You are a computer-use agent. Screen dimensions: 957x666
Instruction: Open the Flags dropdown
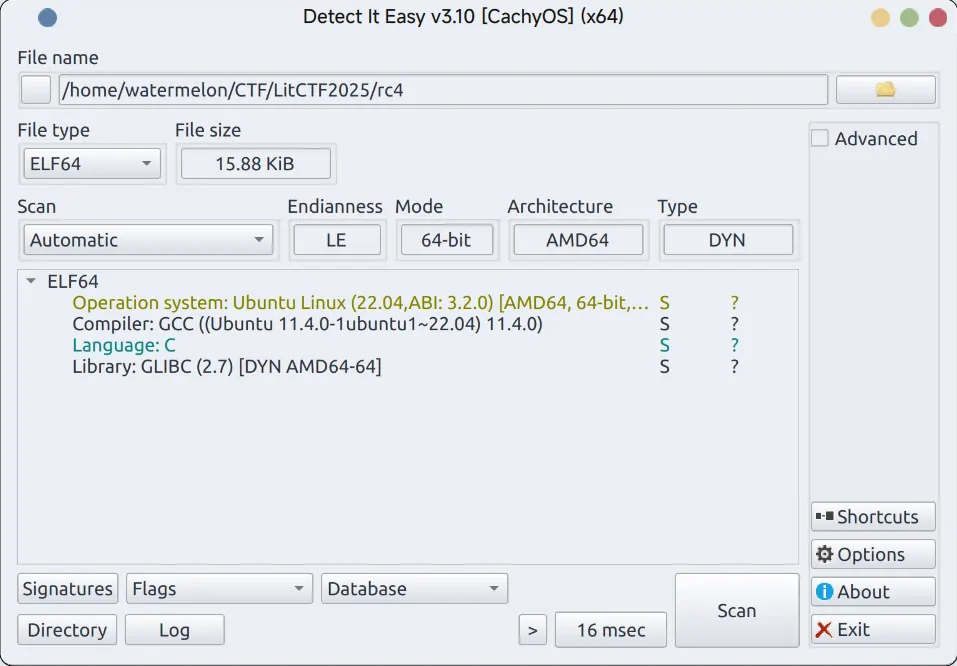pos(219,588)
